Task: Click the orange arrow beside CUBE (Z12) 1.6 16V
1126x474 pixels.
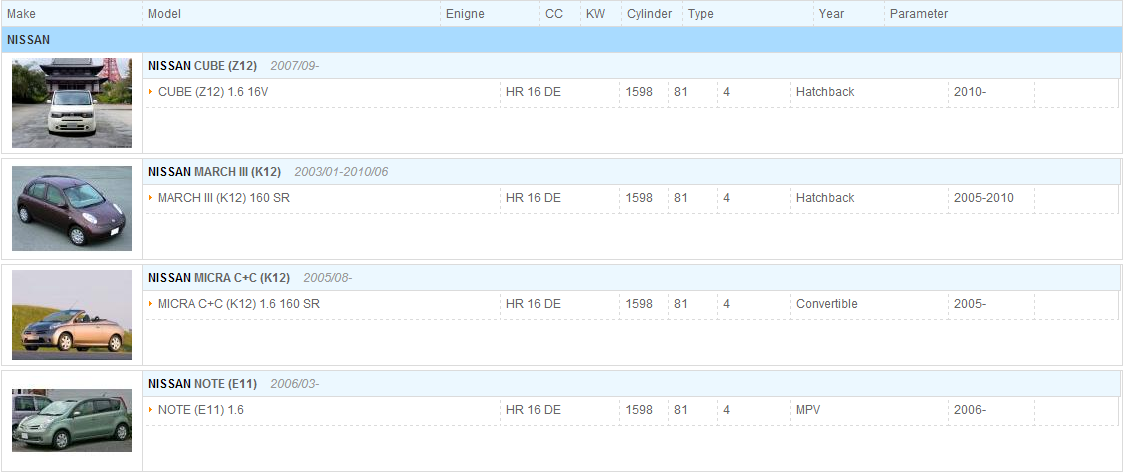Action: click(x=151, y=92)
